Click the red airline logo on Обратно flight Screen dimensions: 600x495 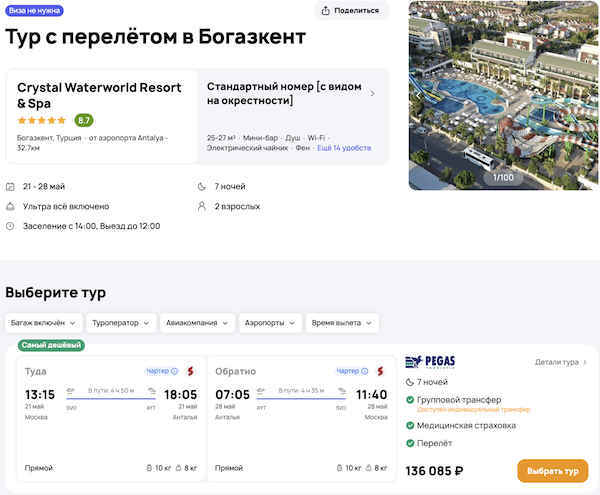point(382,371)
